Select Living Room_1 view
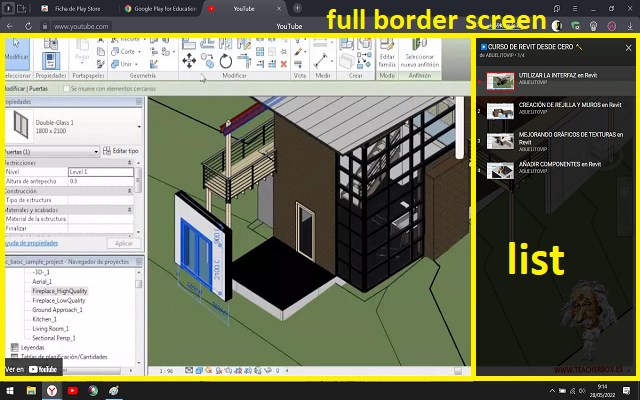 coord(51,329)
